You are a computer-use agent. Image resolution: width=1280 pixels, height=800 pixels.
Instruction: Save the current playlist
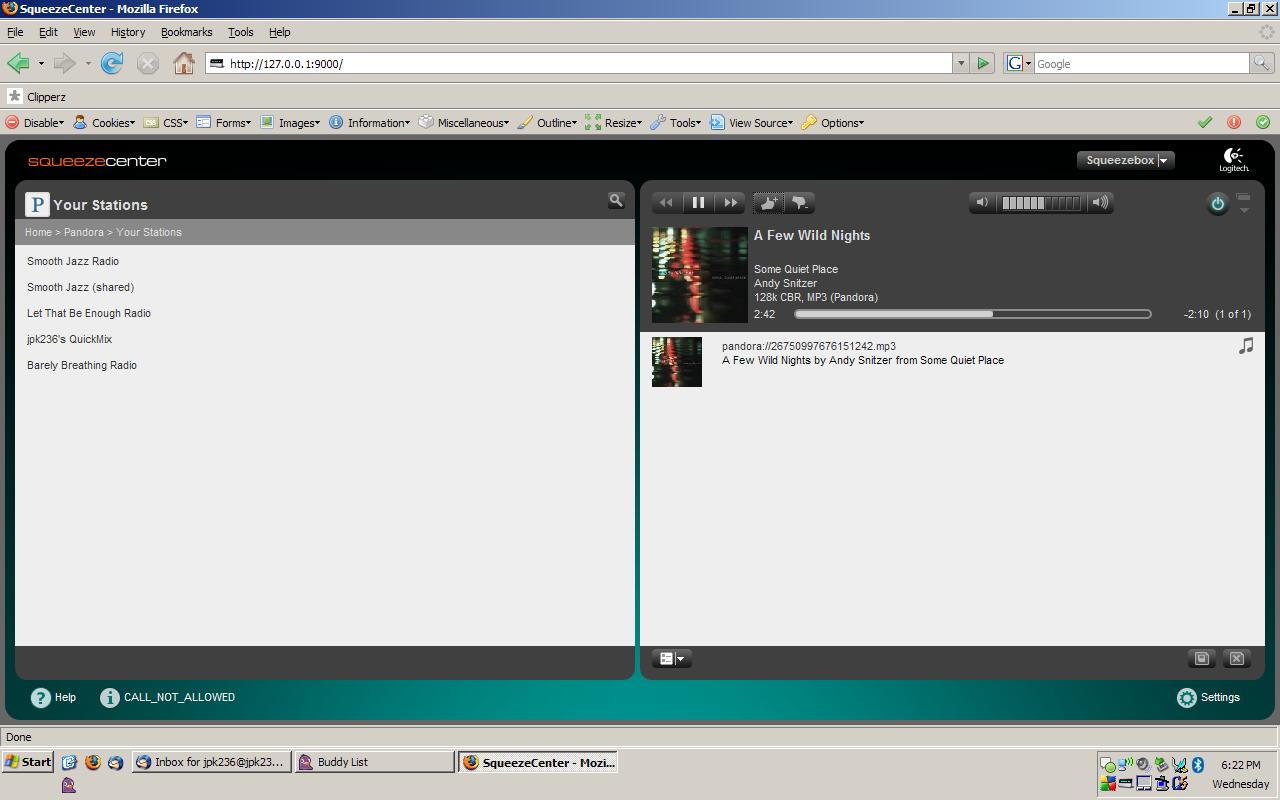tap(1202, 658)
